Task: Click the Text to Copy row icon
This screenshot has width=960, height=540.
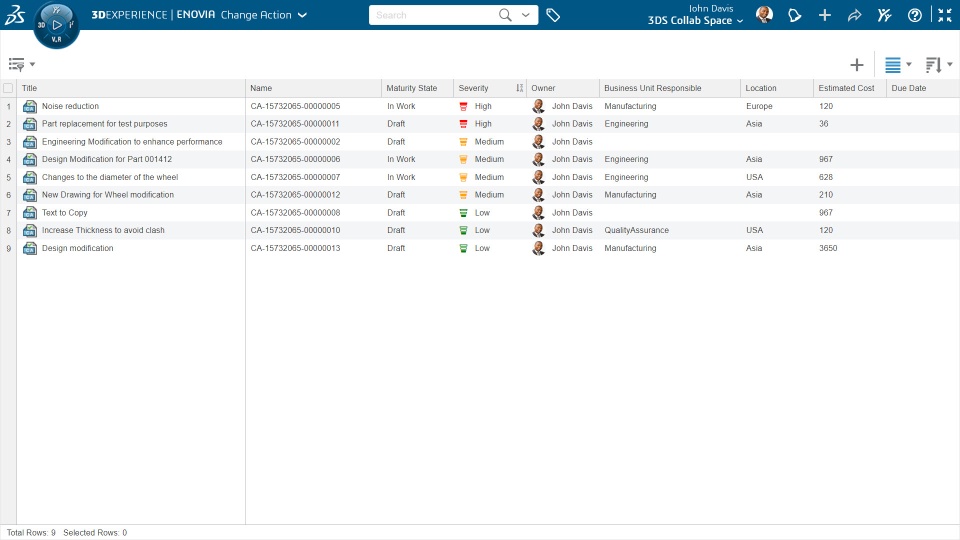Action: click(x=29, y=213)
